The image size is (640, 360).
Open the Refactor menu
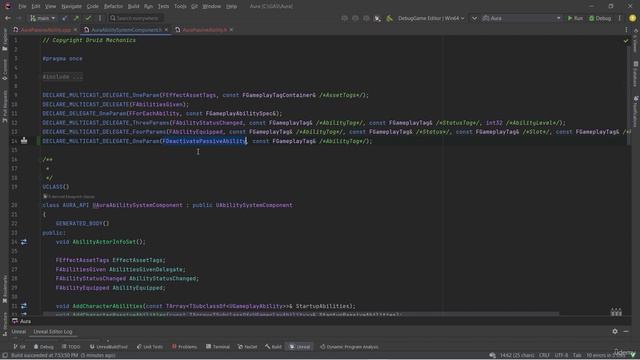point(113,6)
